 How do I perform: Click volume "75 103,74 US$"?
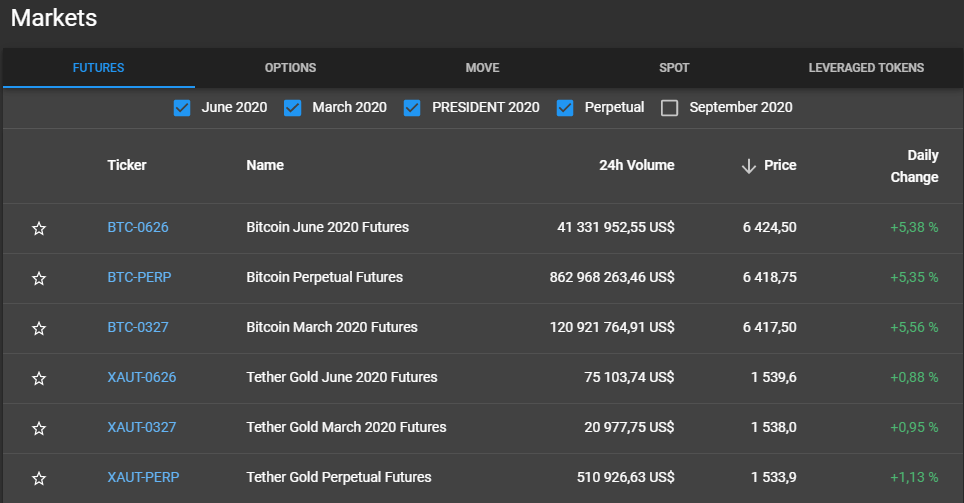pos(630,377)
